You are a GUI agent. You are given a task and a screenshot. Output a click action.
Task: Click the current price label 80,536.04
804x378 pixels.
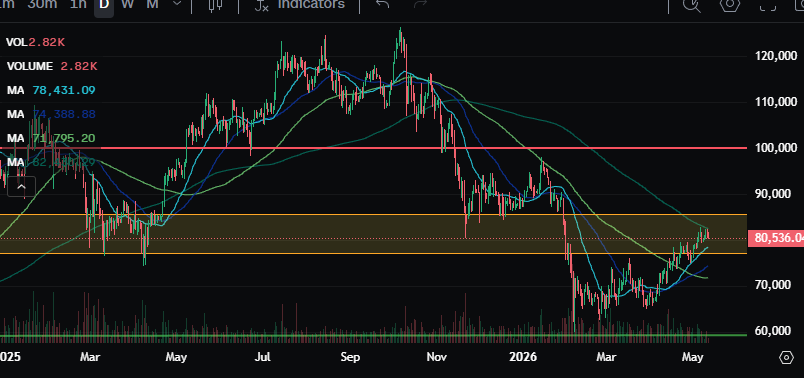click(x=776, y=238)
